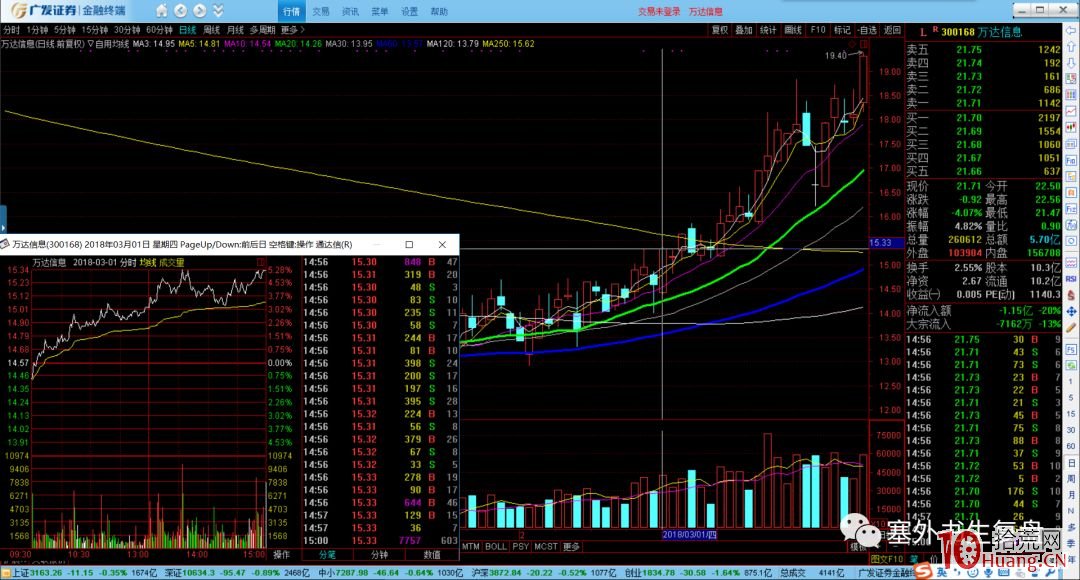1080x580 pixels.
Task: Expand the double-chevron toolbar menu
Action: coord(218,11)
